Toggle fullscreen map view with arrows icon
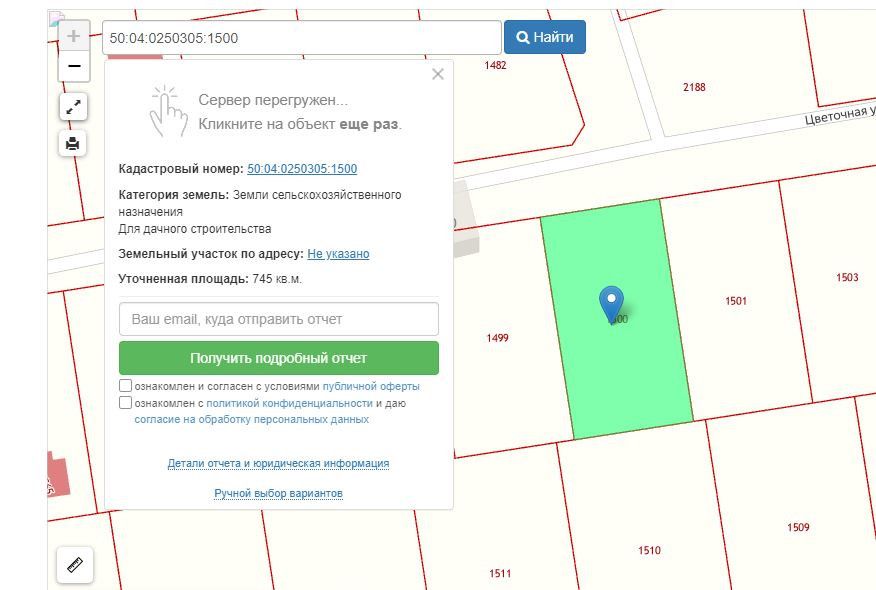The width and height of the screenshot is (876, 590). [x=73, y=107]
